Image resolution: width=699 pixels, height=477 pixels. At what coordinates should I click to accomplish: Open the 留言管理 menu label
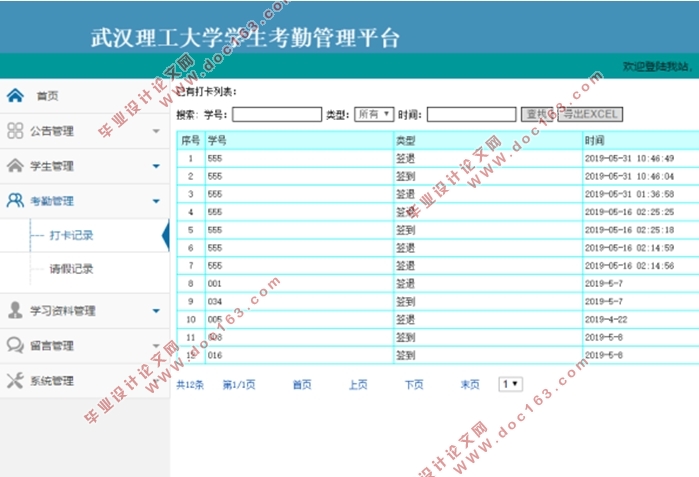[52, 345]
